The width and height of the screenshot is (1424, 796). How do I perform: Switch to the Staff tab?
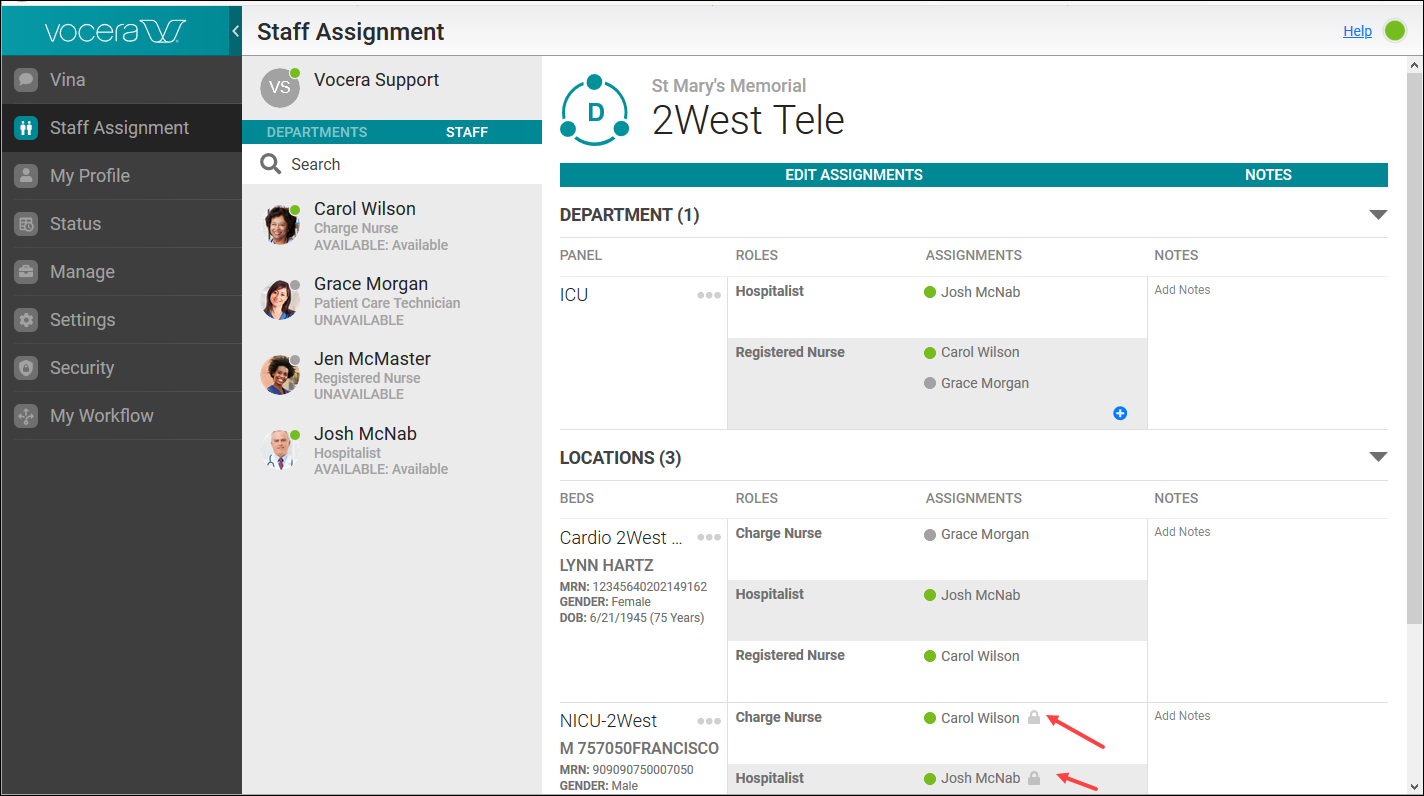[x=467, y=132]
